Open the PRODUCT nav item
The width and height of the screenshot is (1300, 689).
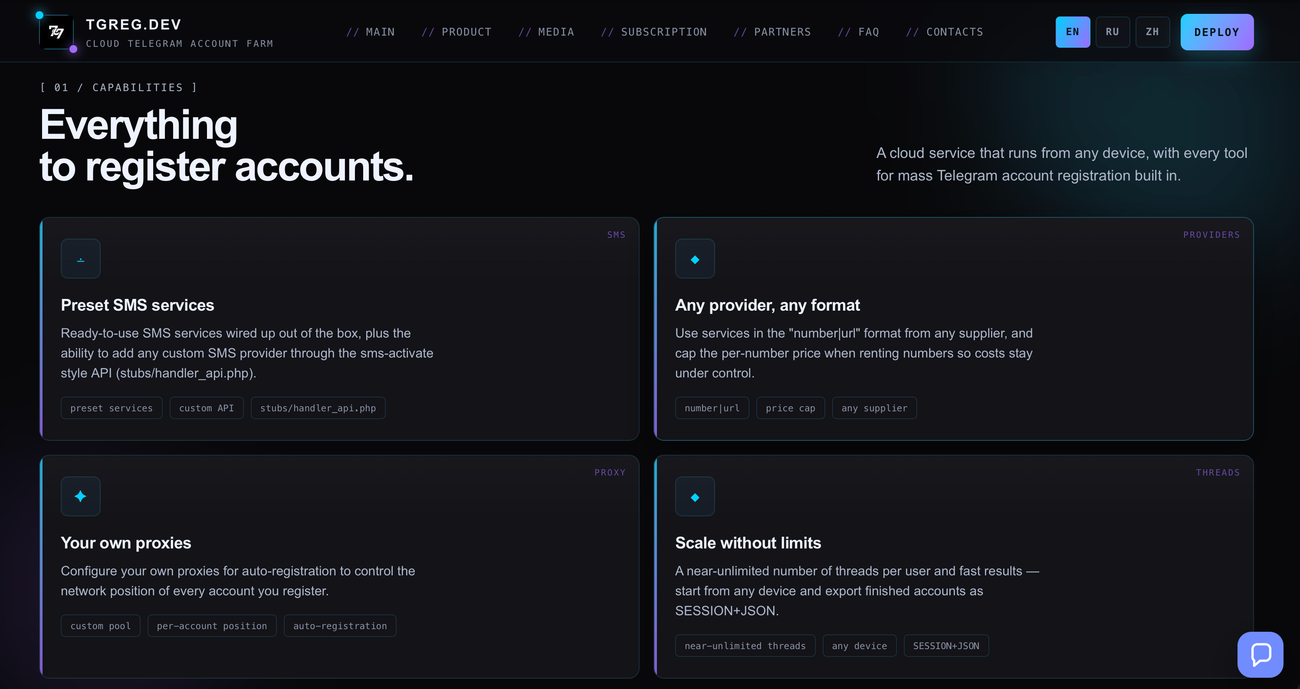click(x=457, y=32)
